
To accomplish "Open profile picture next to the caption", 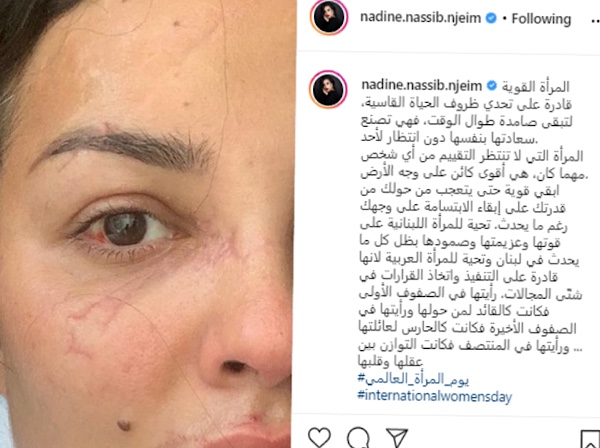I will 328,90.
